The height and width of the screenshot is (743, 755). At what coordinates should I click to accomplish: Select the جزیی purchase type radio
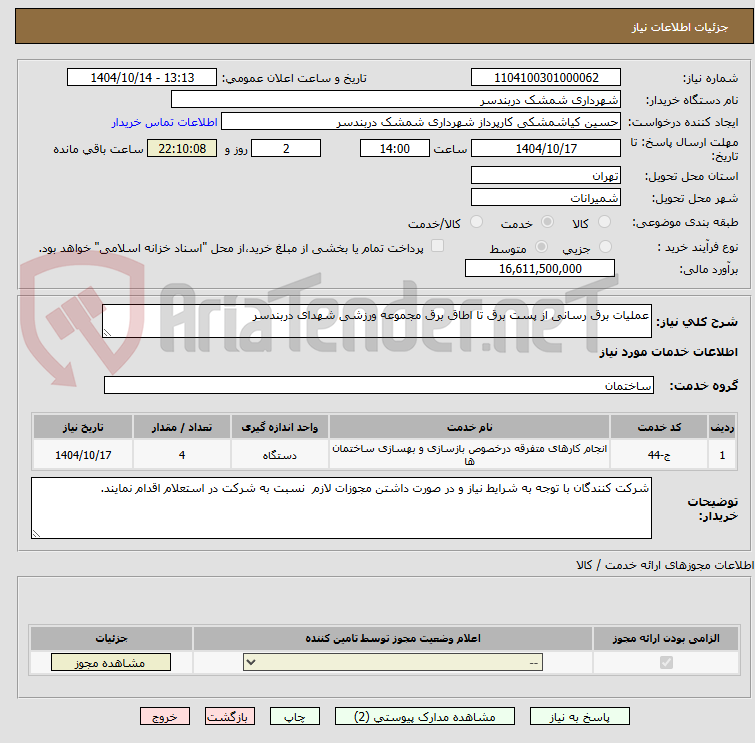coord(605,247)
